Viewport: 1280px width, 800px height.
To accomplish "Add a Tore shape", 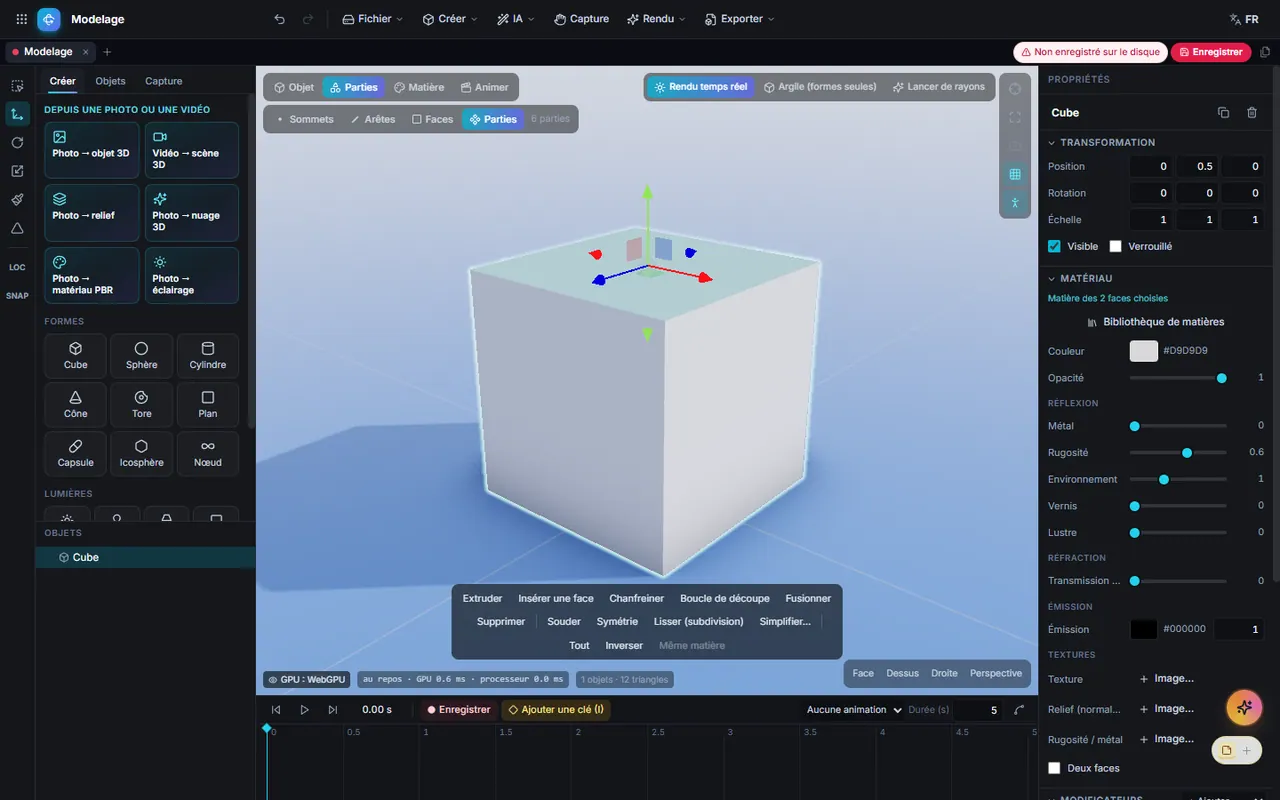I will pyautogui.click(x=142, y=404).
